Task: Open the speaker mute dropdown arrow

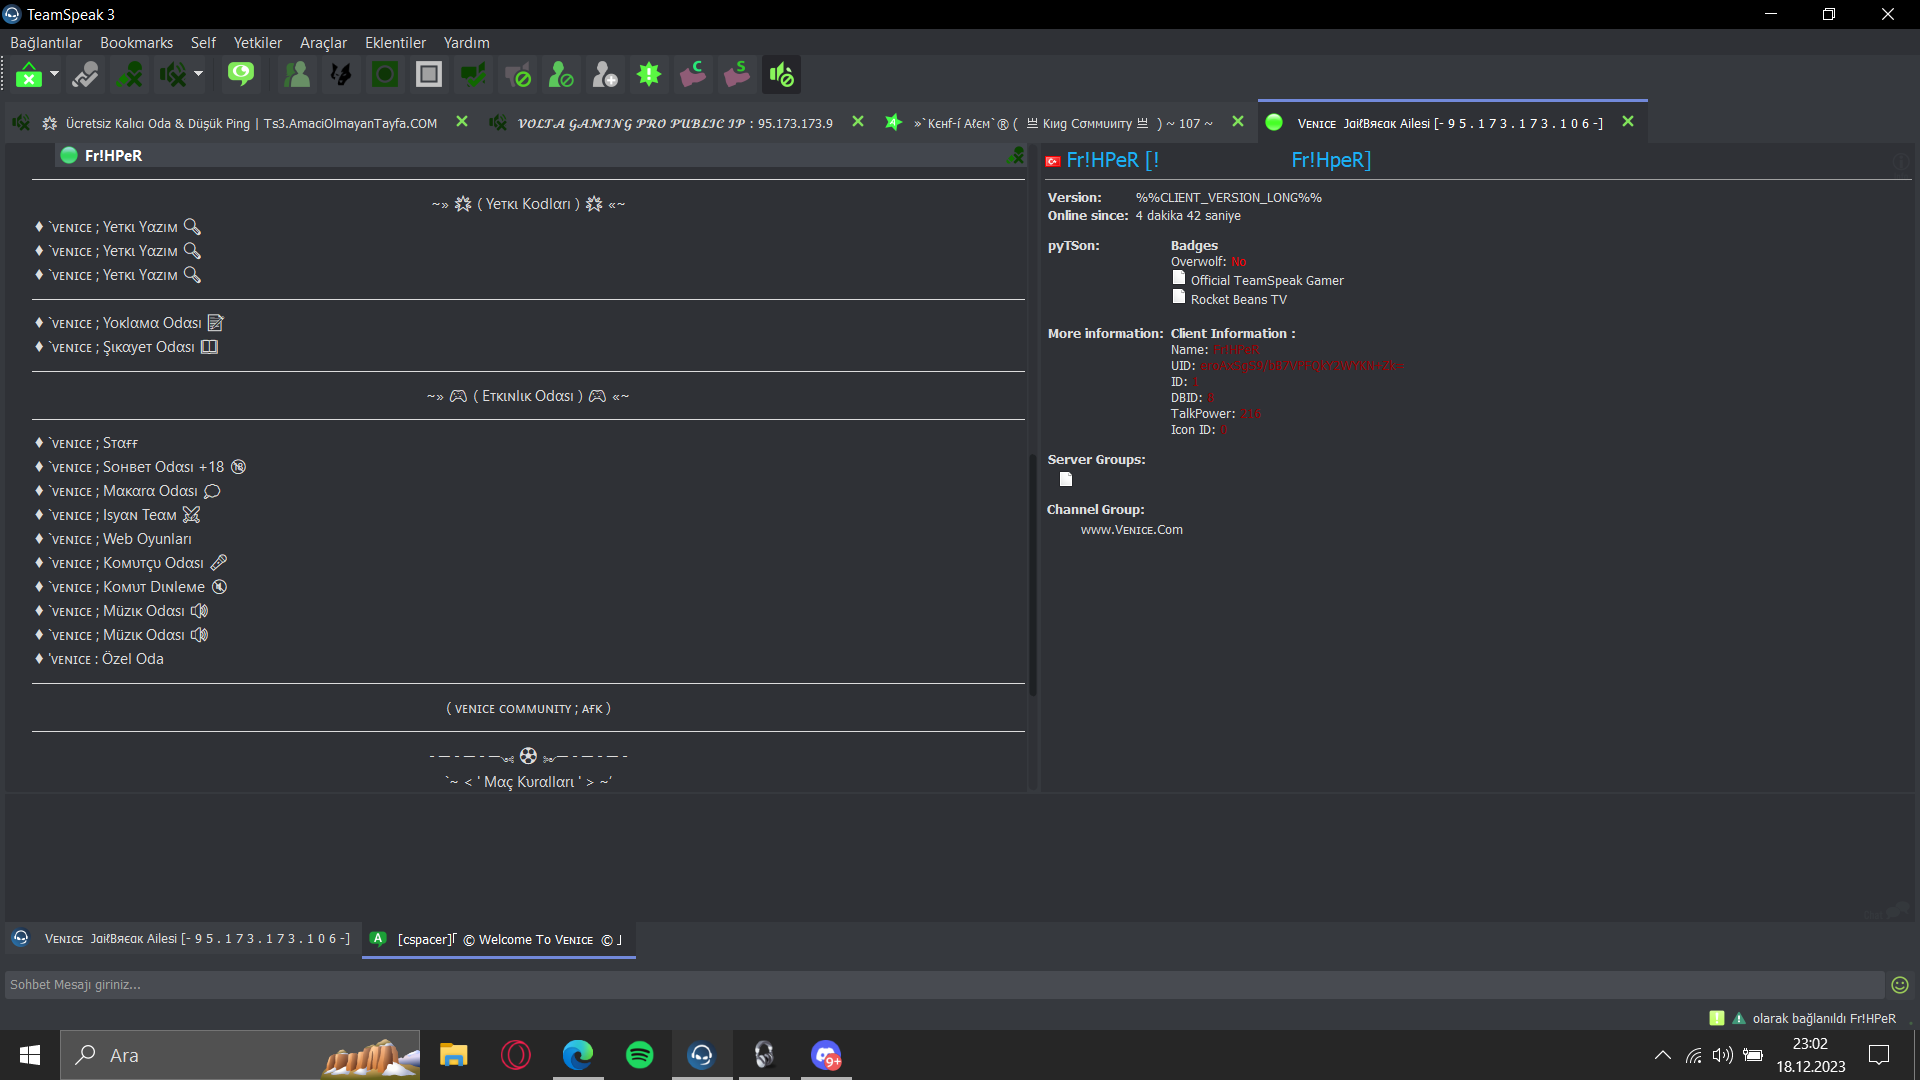Action: coord(198,74)
